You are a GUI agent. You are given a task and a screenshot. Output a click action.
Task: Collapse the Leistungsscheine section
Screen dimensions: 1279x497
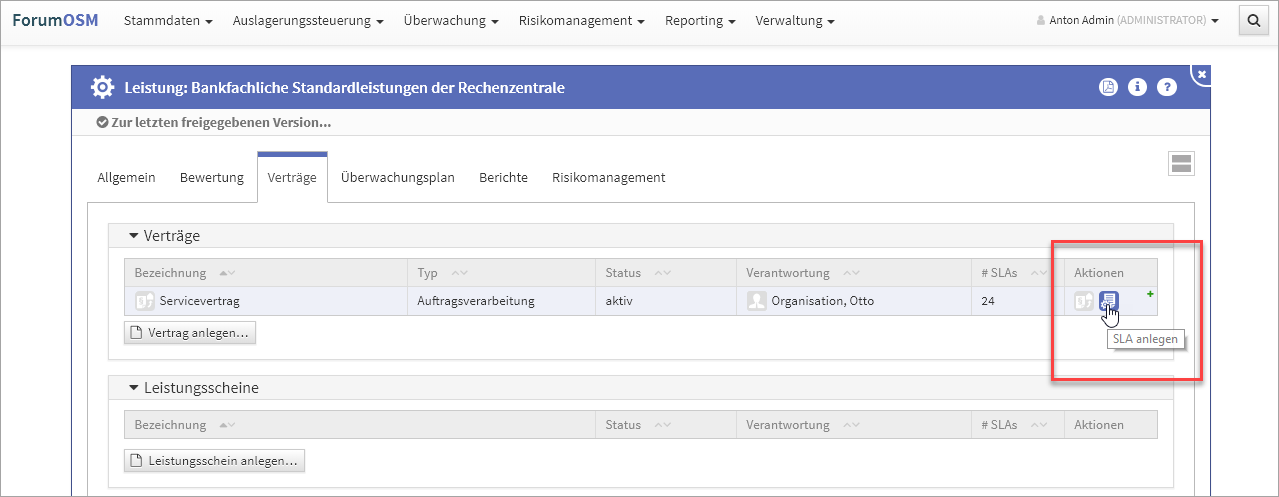(134, 388)
